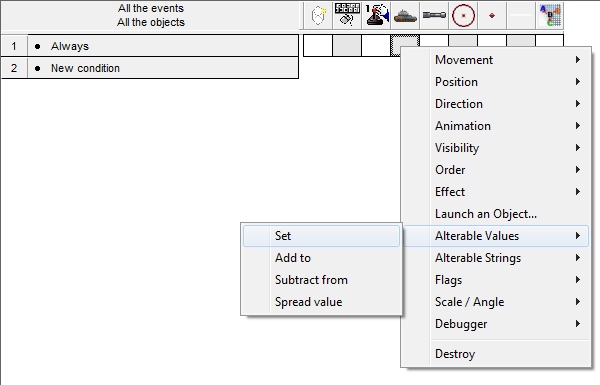The width and height of the screenshot is (600, 385).
Task: Click the Player 1 joystick icon
Action: coord(376,16)
